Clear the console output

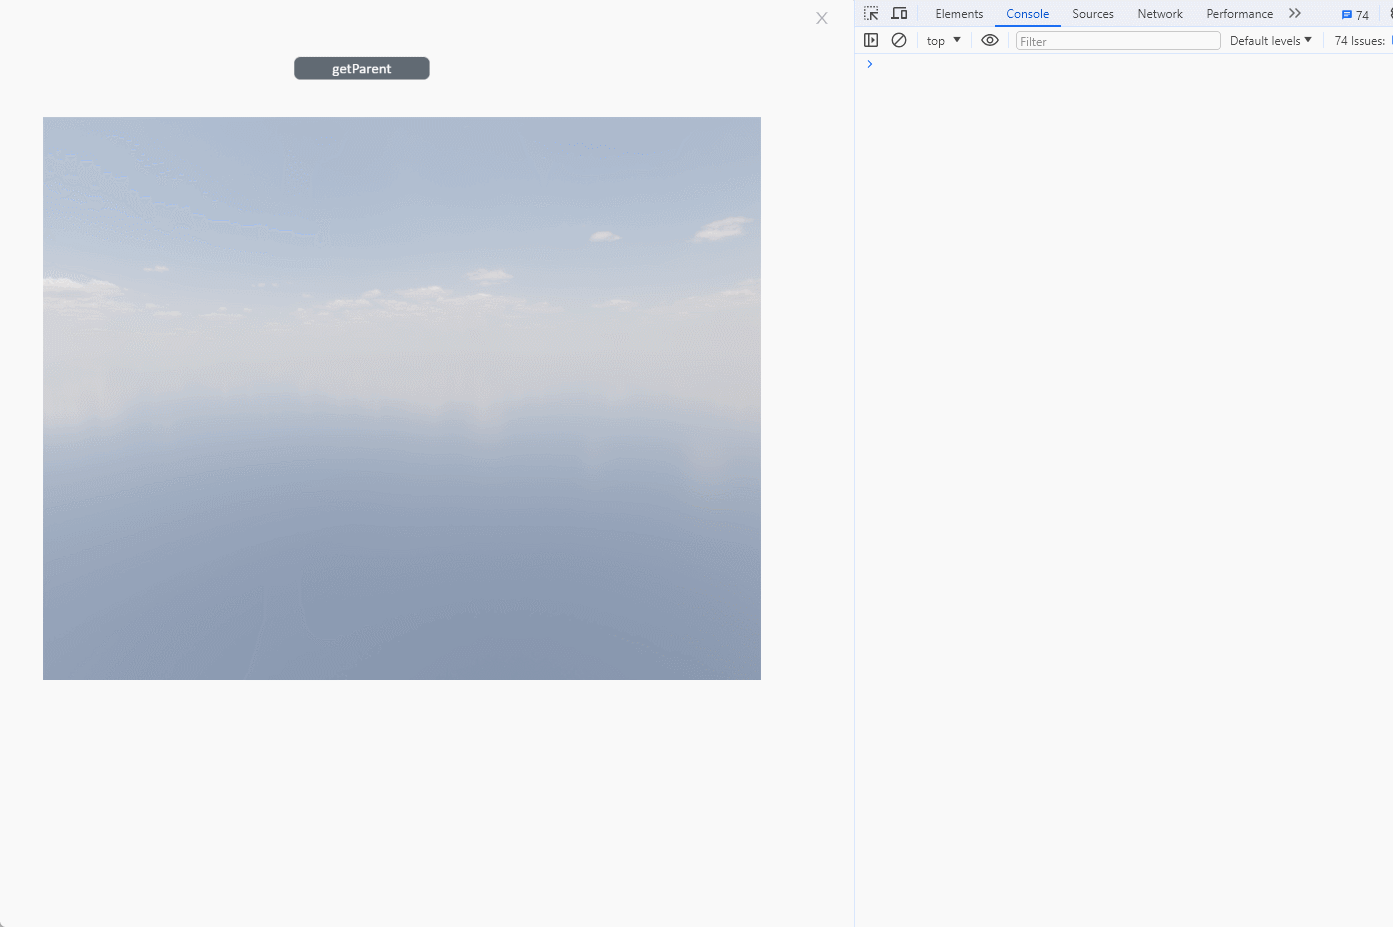pyautogui.click(x=899, y=41)
